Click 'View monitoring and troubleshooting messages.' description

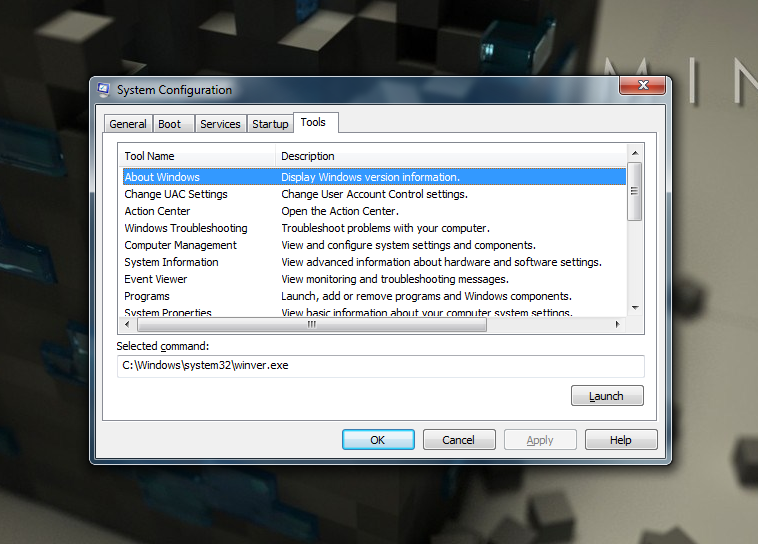pos(394,279)
